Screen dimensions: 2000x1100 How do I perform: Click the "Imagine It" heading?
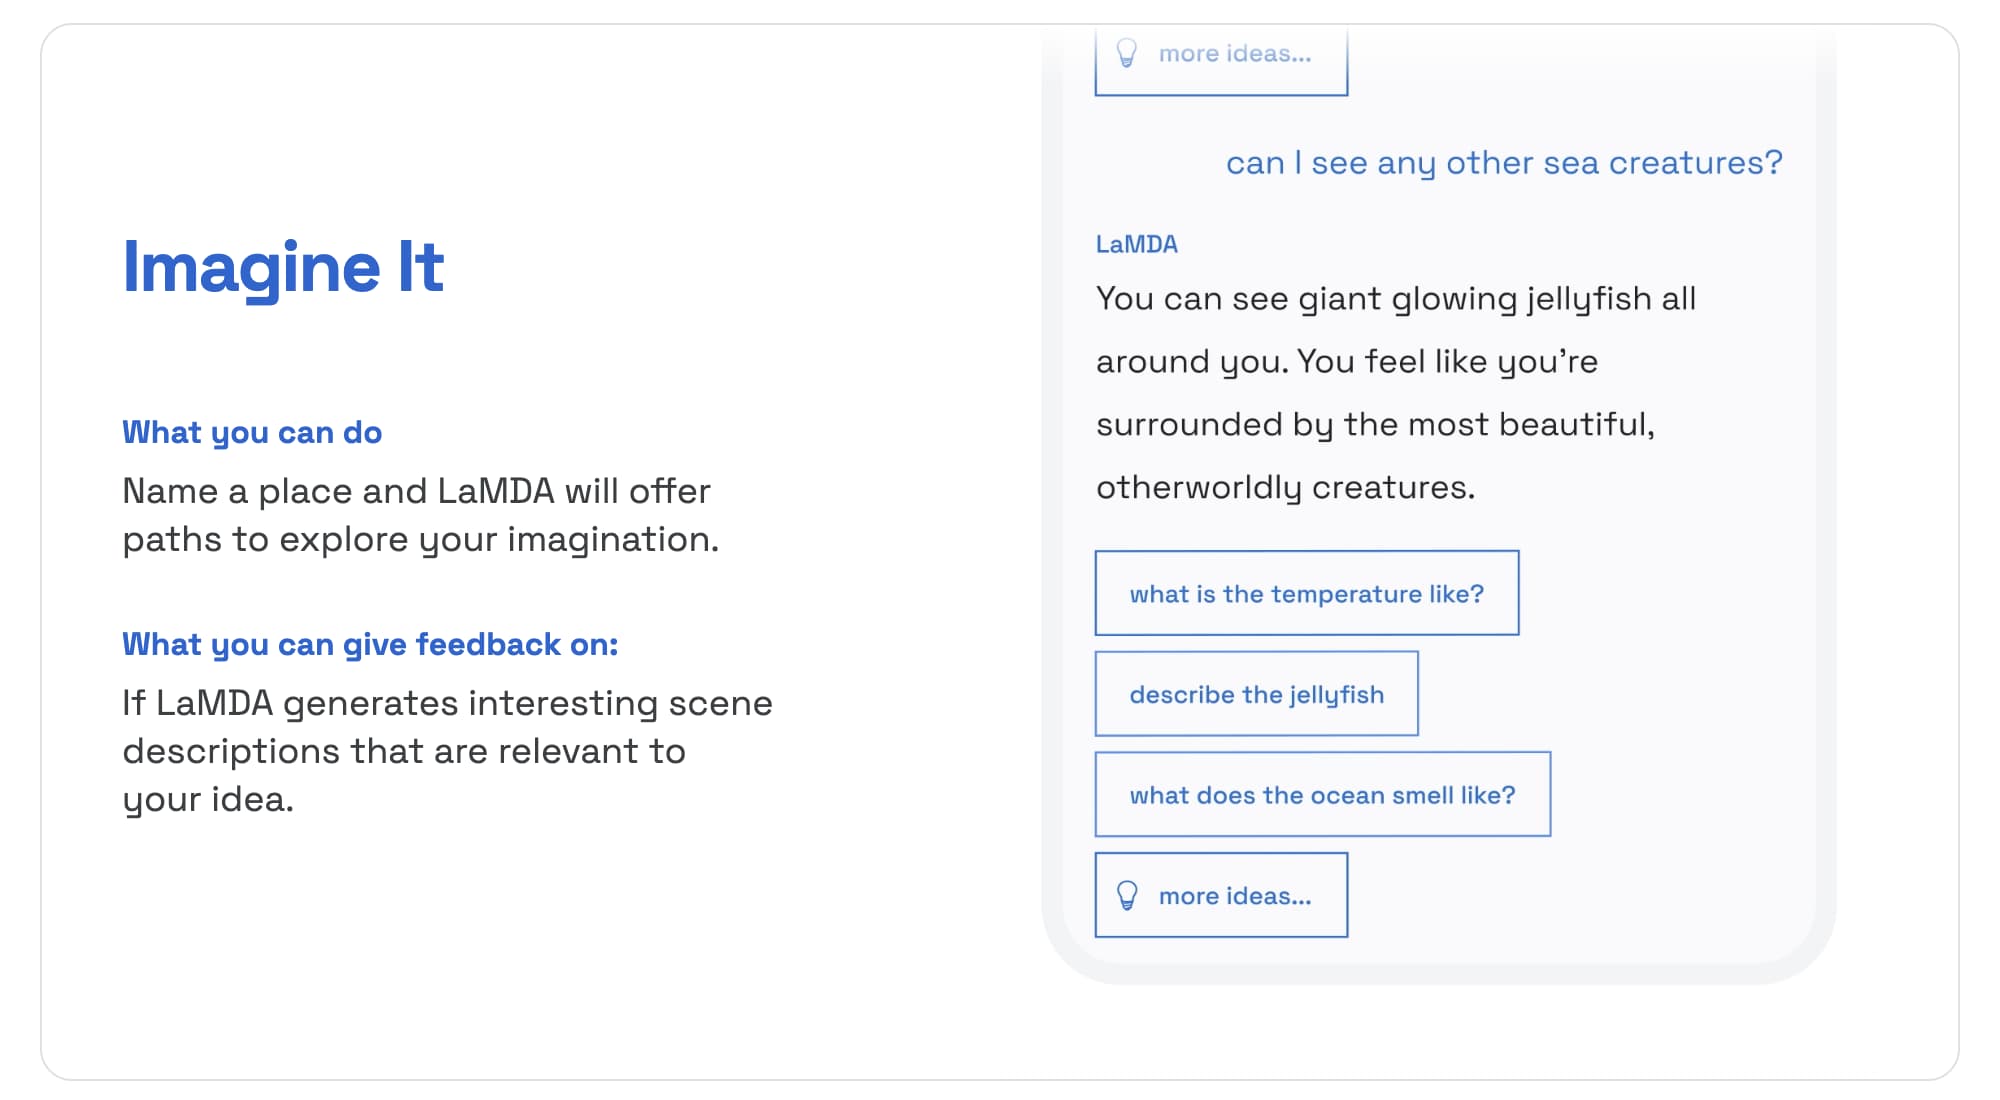click(x=283, y=267)
